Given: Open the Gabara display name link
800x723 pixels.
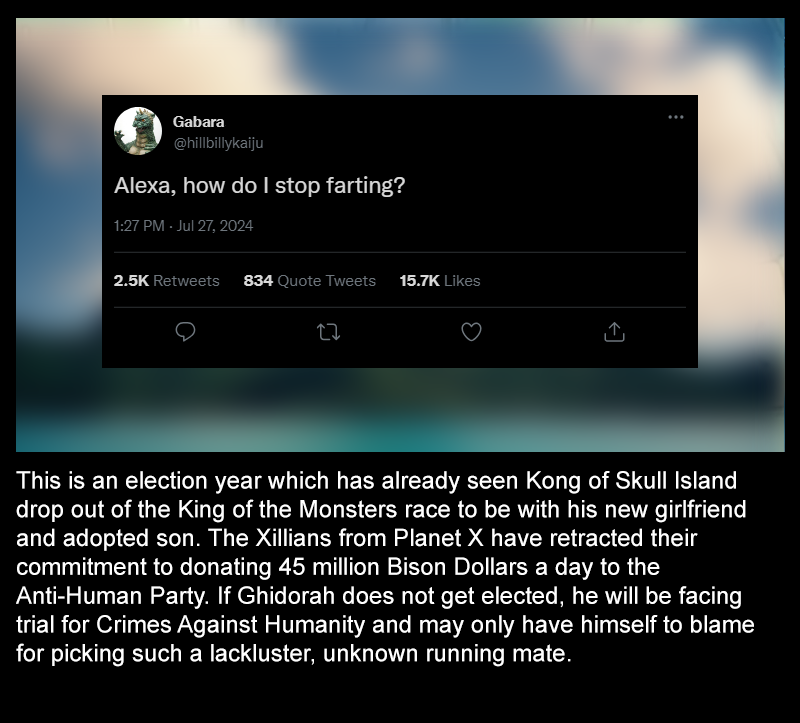Looking at the screenshot, I should [198, 122].
